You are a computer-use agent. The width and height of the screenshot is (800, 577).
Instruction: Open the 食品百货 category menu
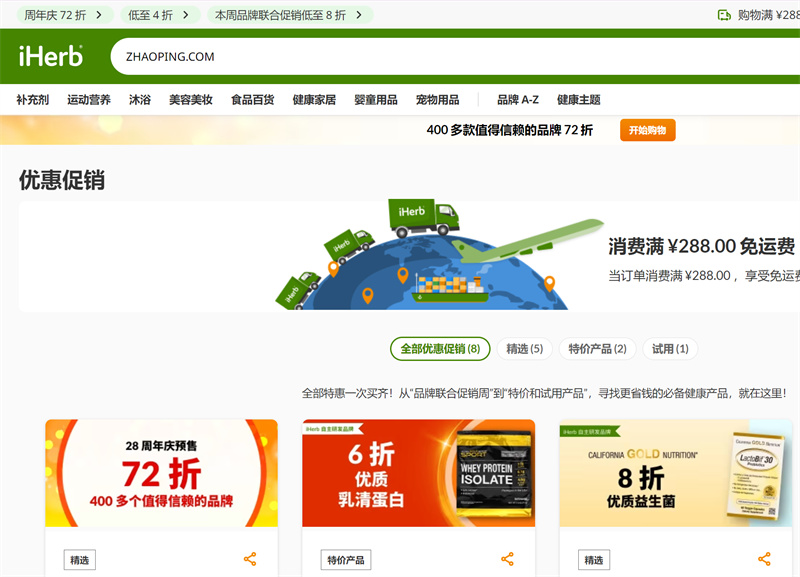(x=253, y=99)
